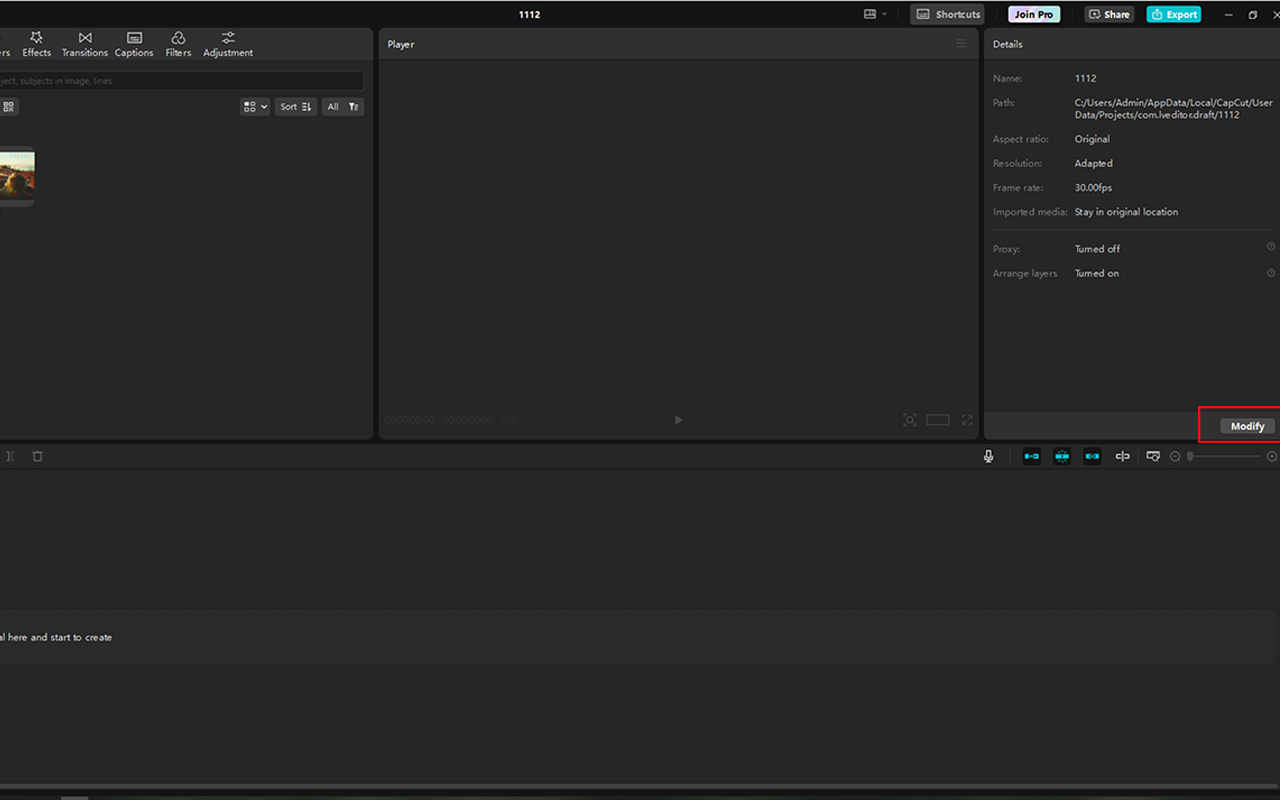Switch to the Transitions tab
This screenshot has width=1280, height=800.
click(85, 44)
